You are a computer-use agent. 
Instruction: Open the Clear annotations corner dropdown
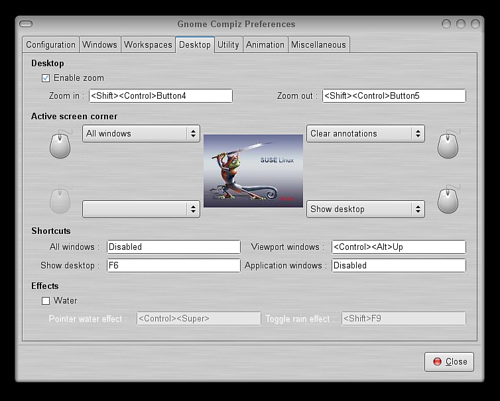(365, 134)
